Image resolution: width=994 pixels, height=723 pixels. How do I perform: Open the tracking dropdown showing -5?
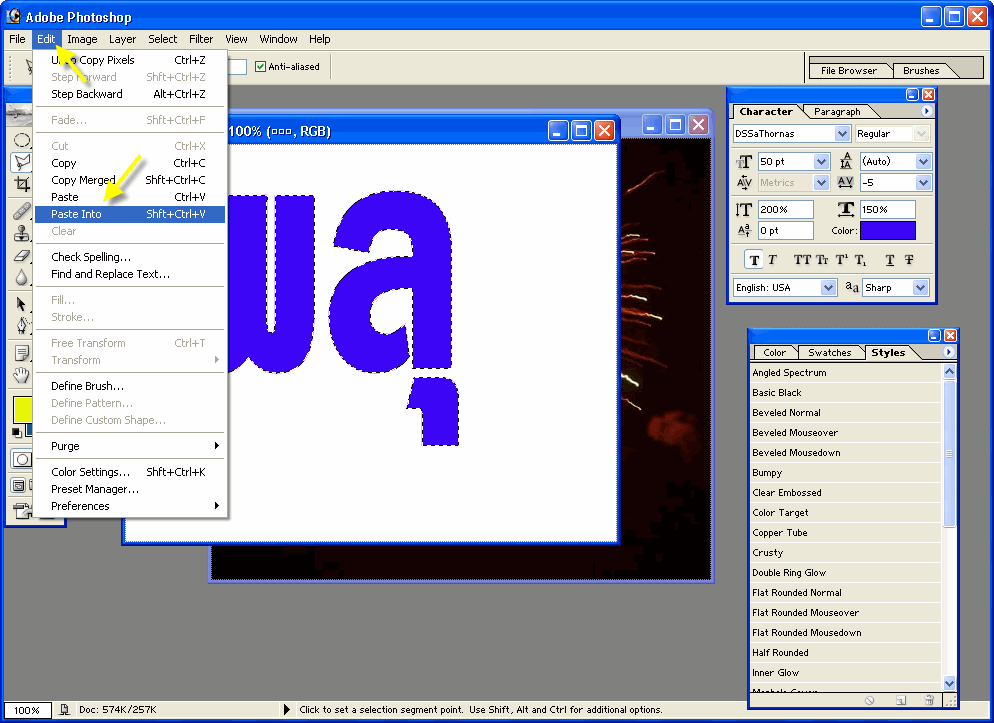(x=923, y=182)
